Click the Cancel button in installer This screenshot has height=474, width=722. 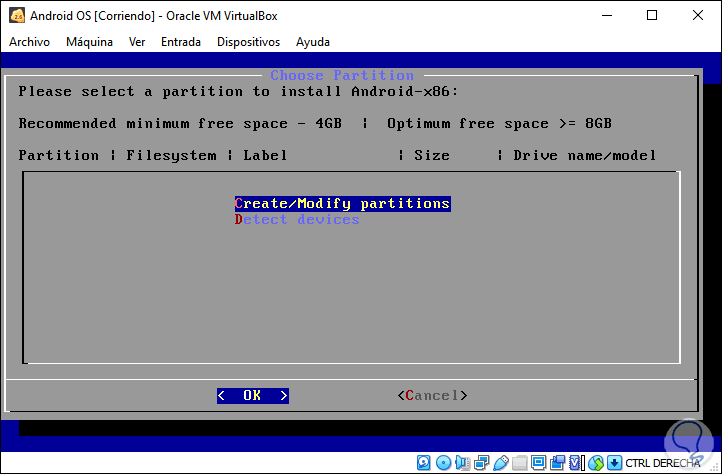[x=432, y=395]
